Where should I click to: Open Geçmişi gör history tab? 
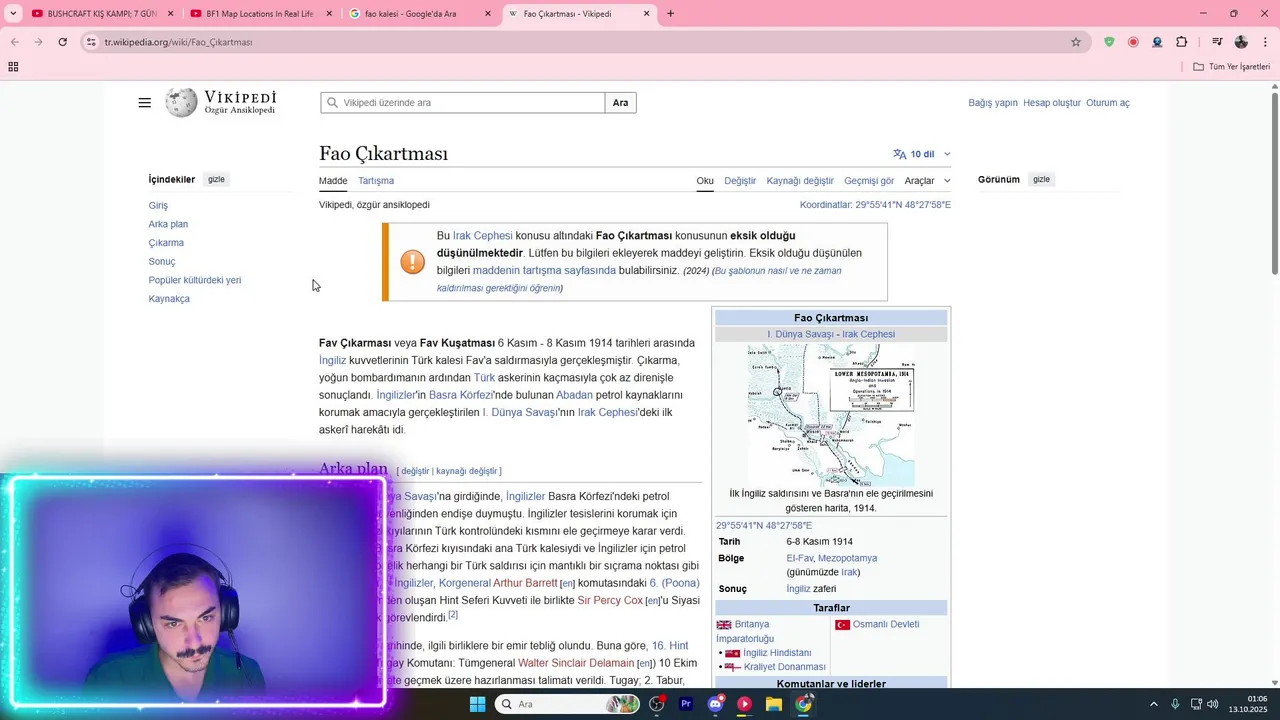click(869, 181)
